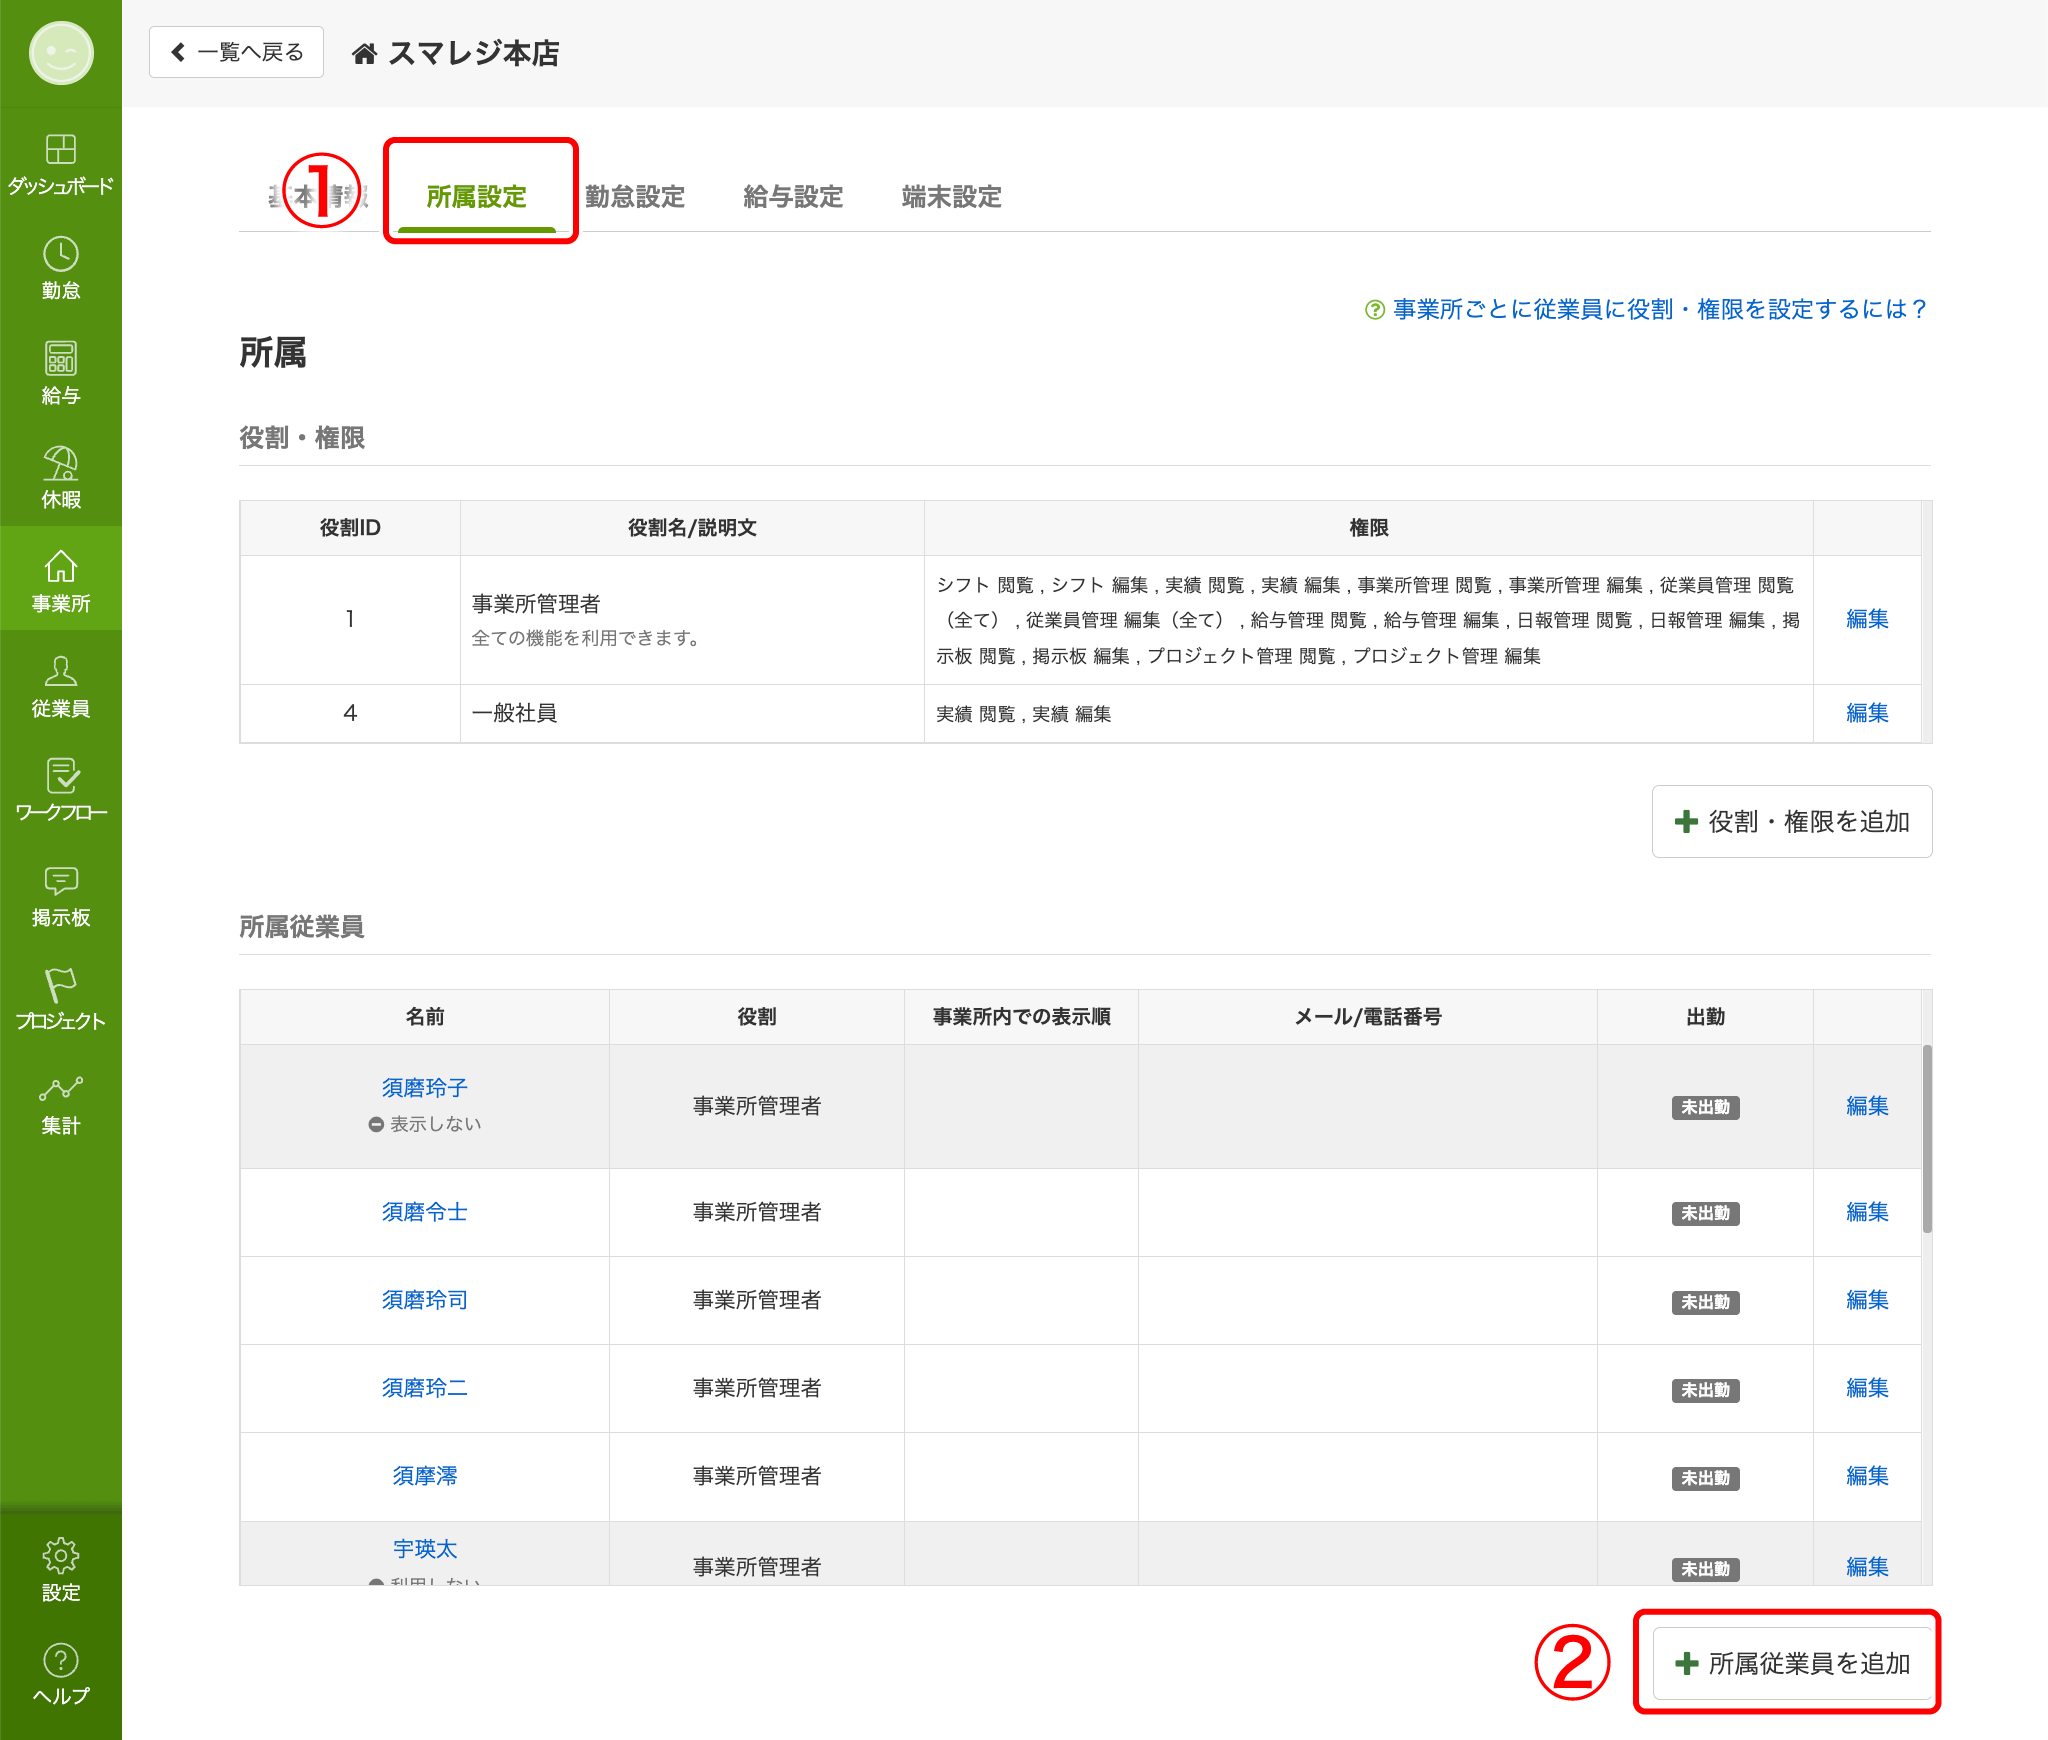Click 未出勤 badge in 須磨玲子 row
This screenshot has height=1740, width=2048.
1705,1107
